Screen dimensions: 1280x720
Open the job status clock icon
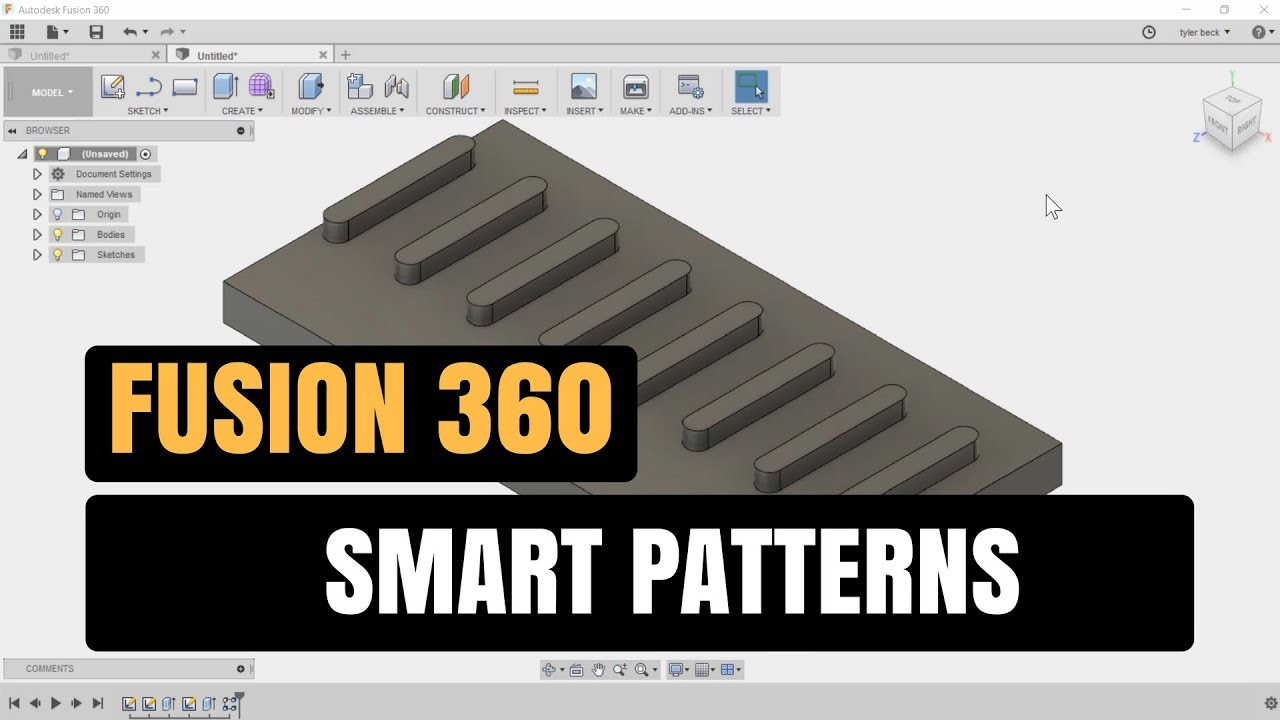(1149, 32)
